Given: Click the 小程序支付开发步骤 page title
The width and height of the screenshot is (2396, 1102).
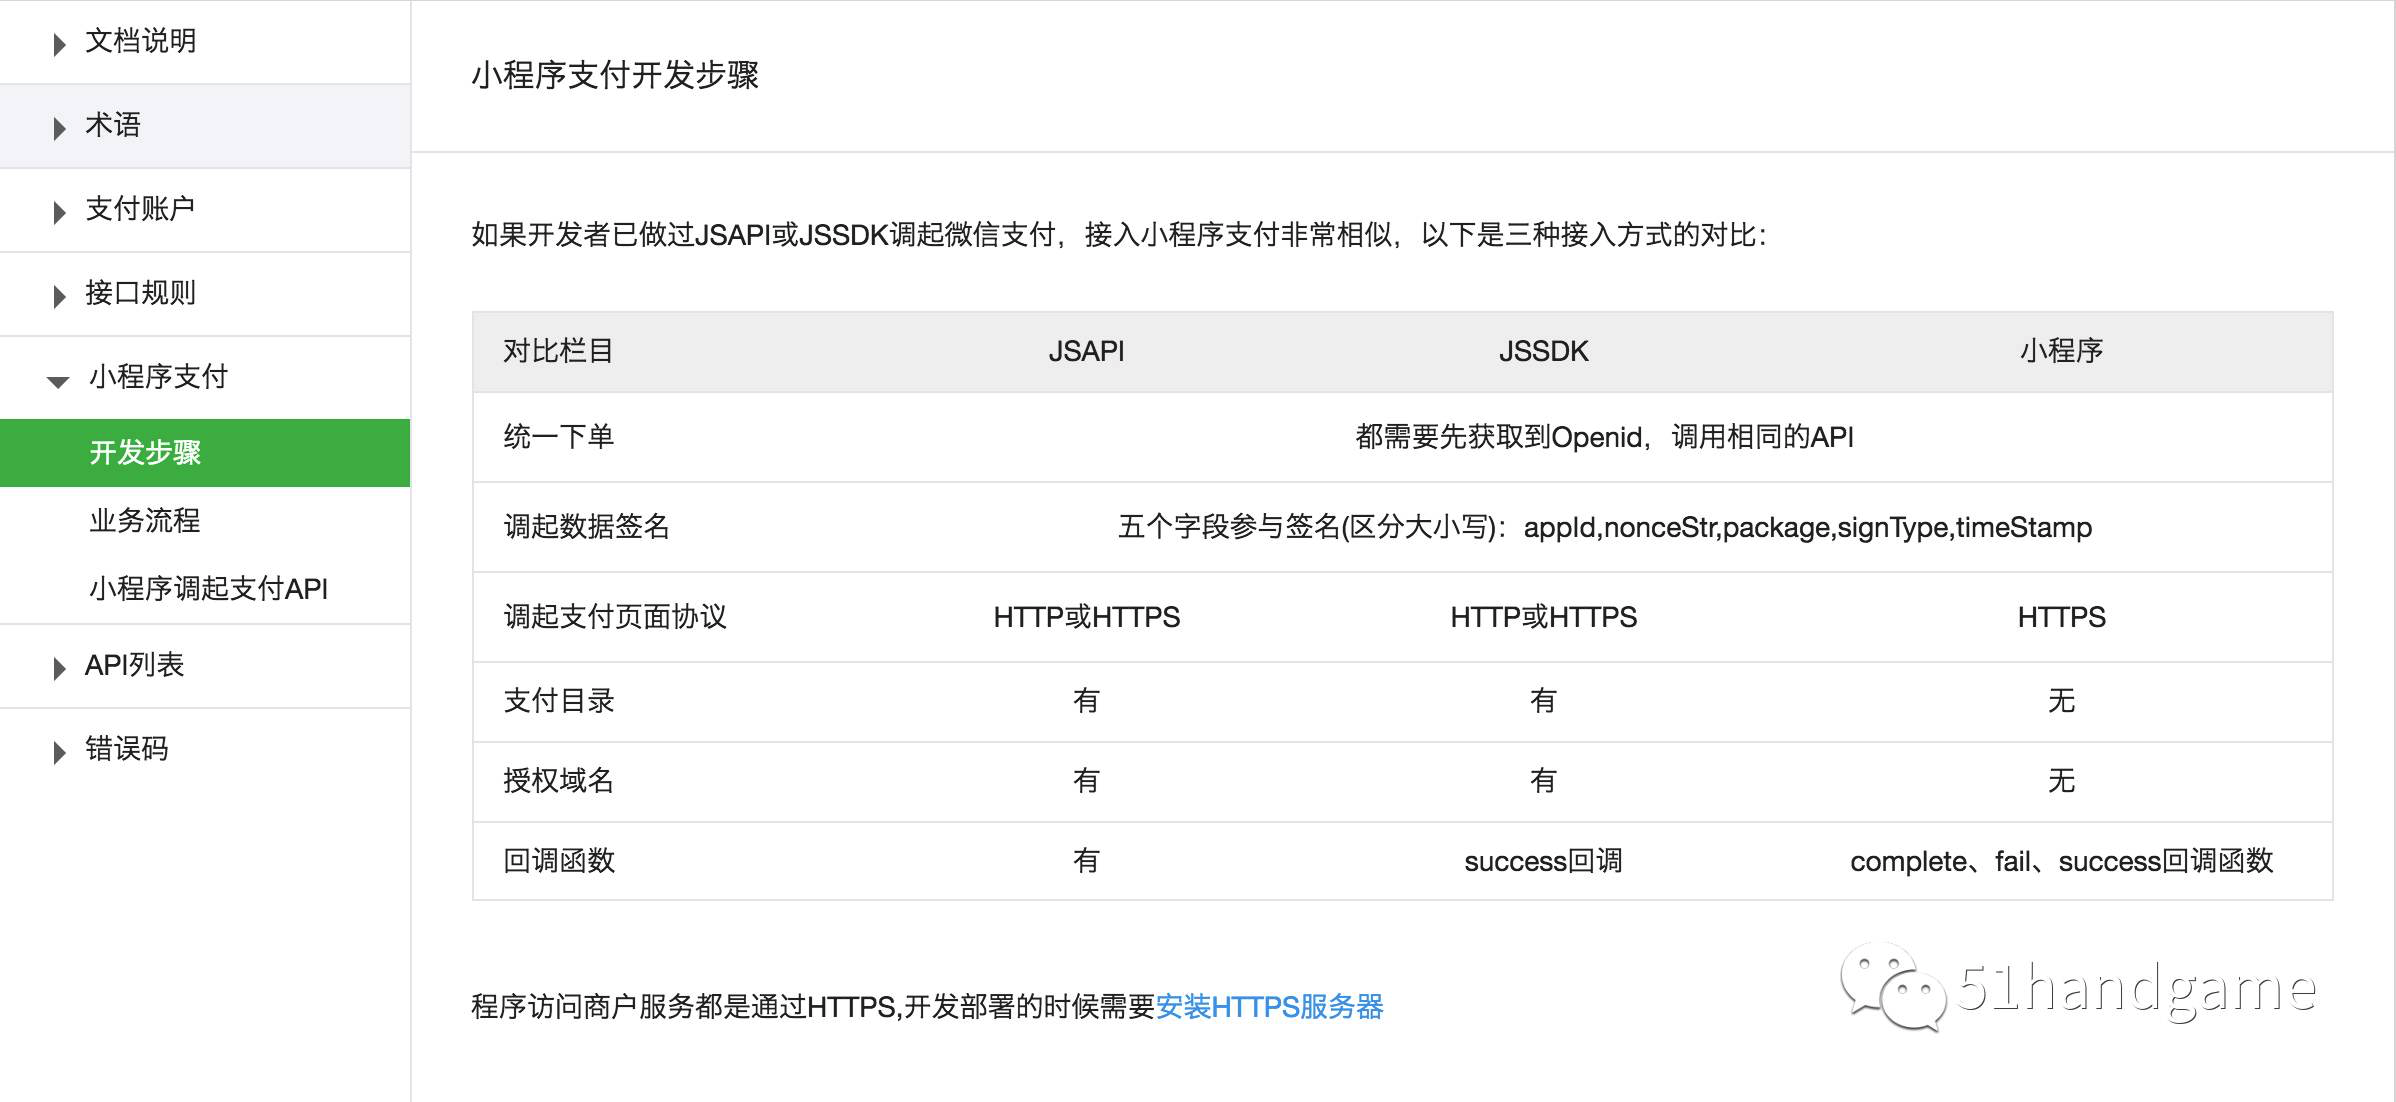Looking at the screenshot, I should [x=615, y=75].
